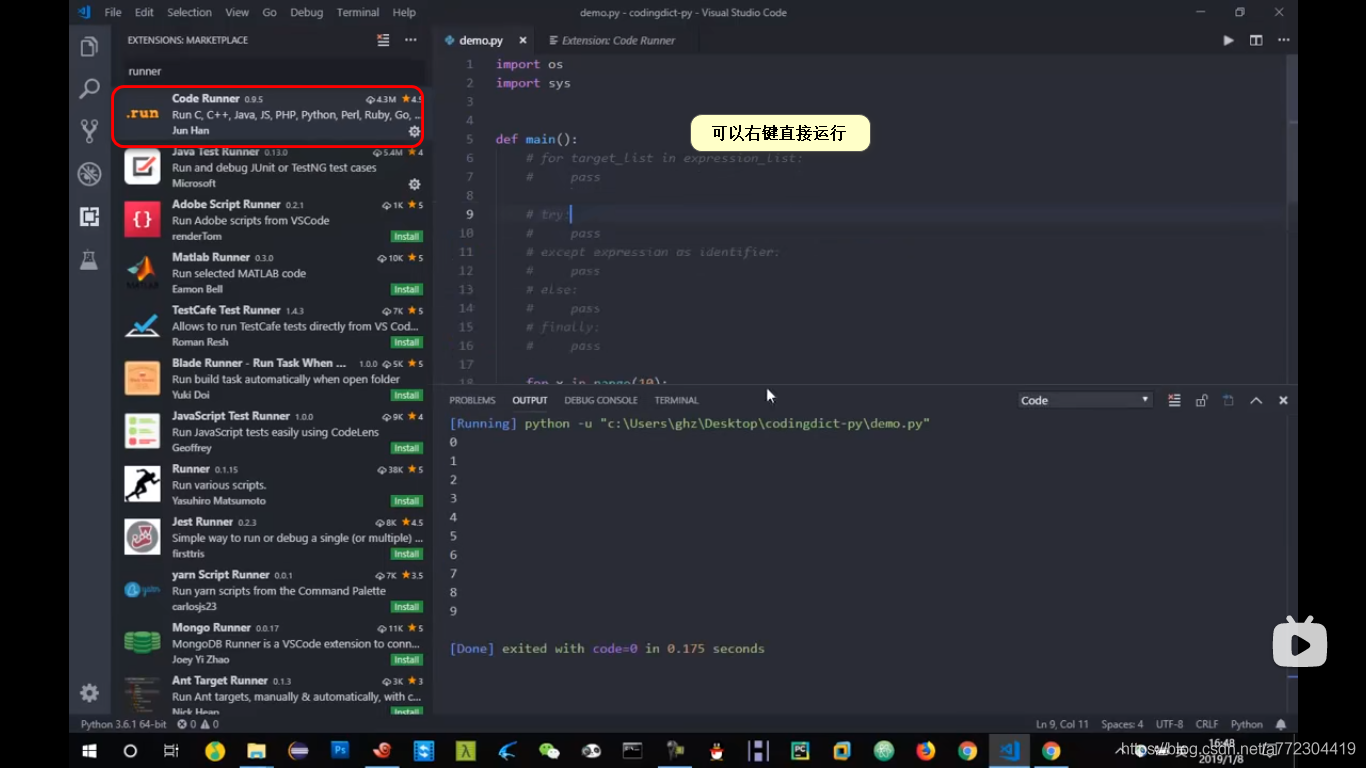Click the notifications bell in status bar
1366x768 pixels.
1281,724
